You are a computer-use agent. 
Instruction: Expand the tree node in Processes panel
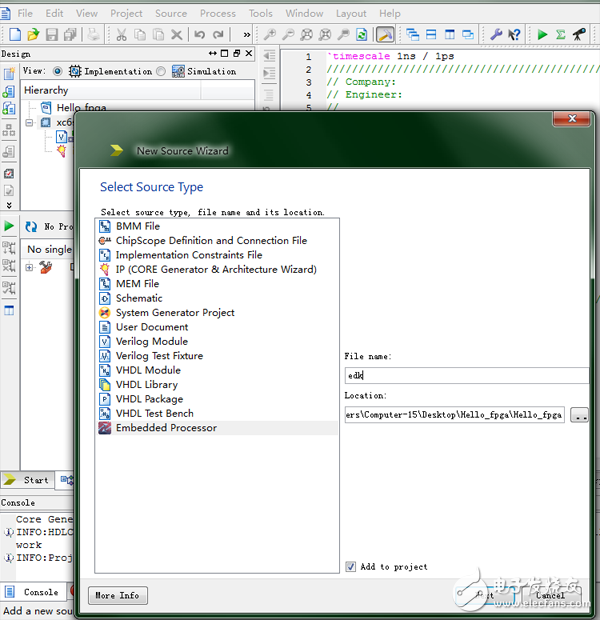pyautogui.click(x=29, y=267)
